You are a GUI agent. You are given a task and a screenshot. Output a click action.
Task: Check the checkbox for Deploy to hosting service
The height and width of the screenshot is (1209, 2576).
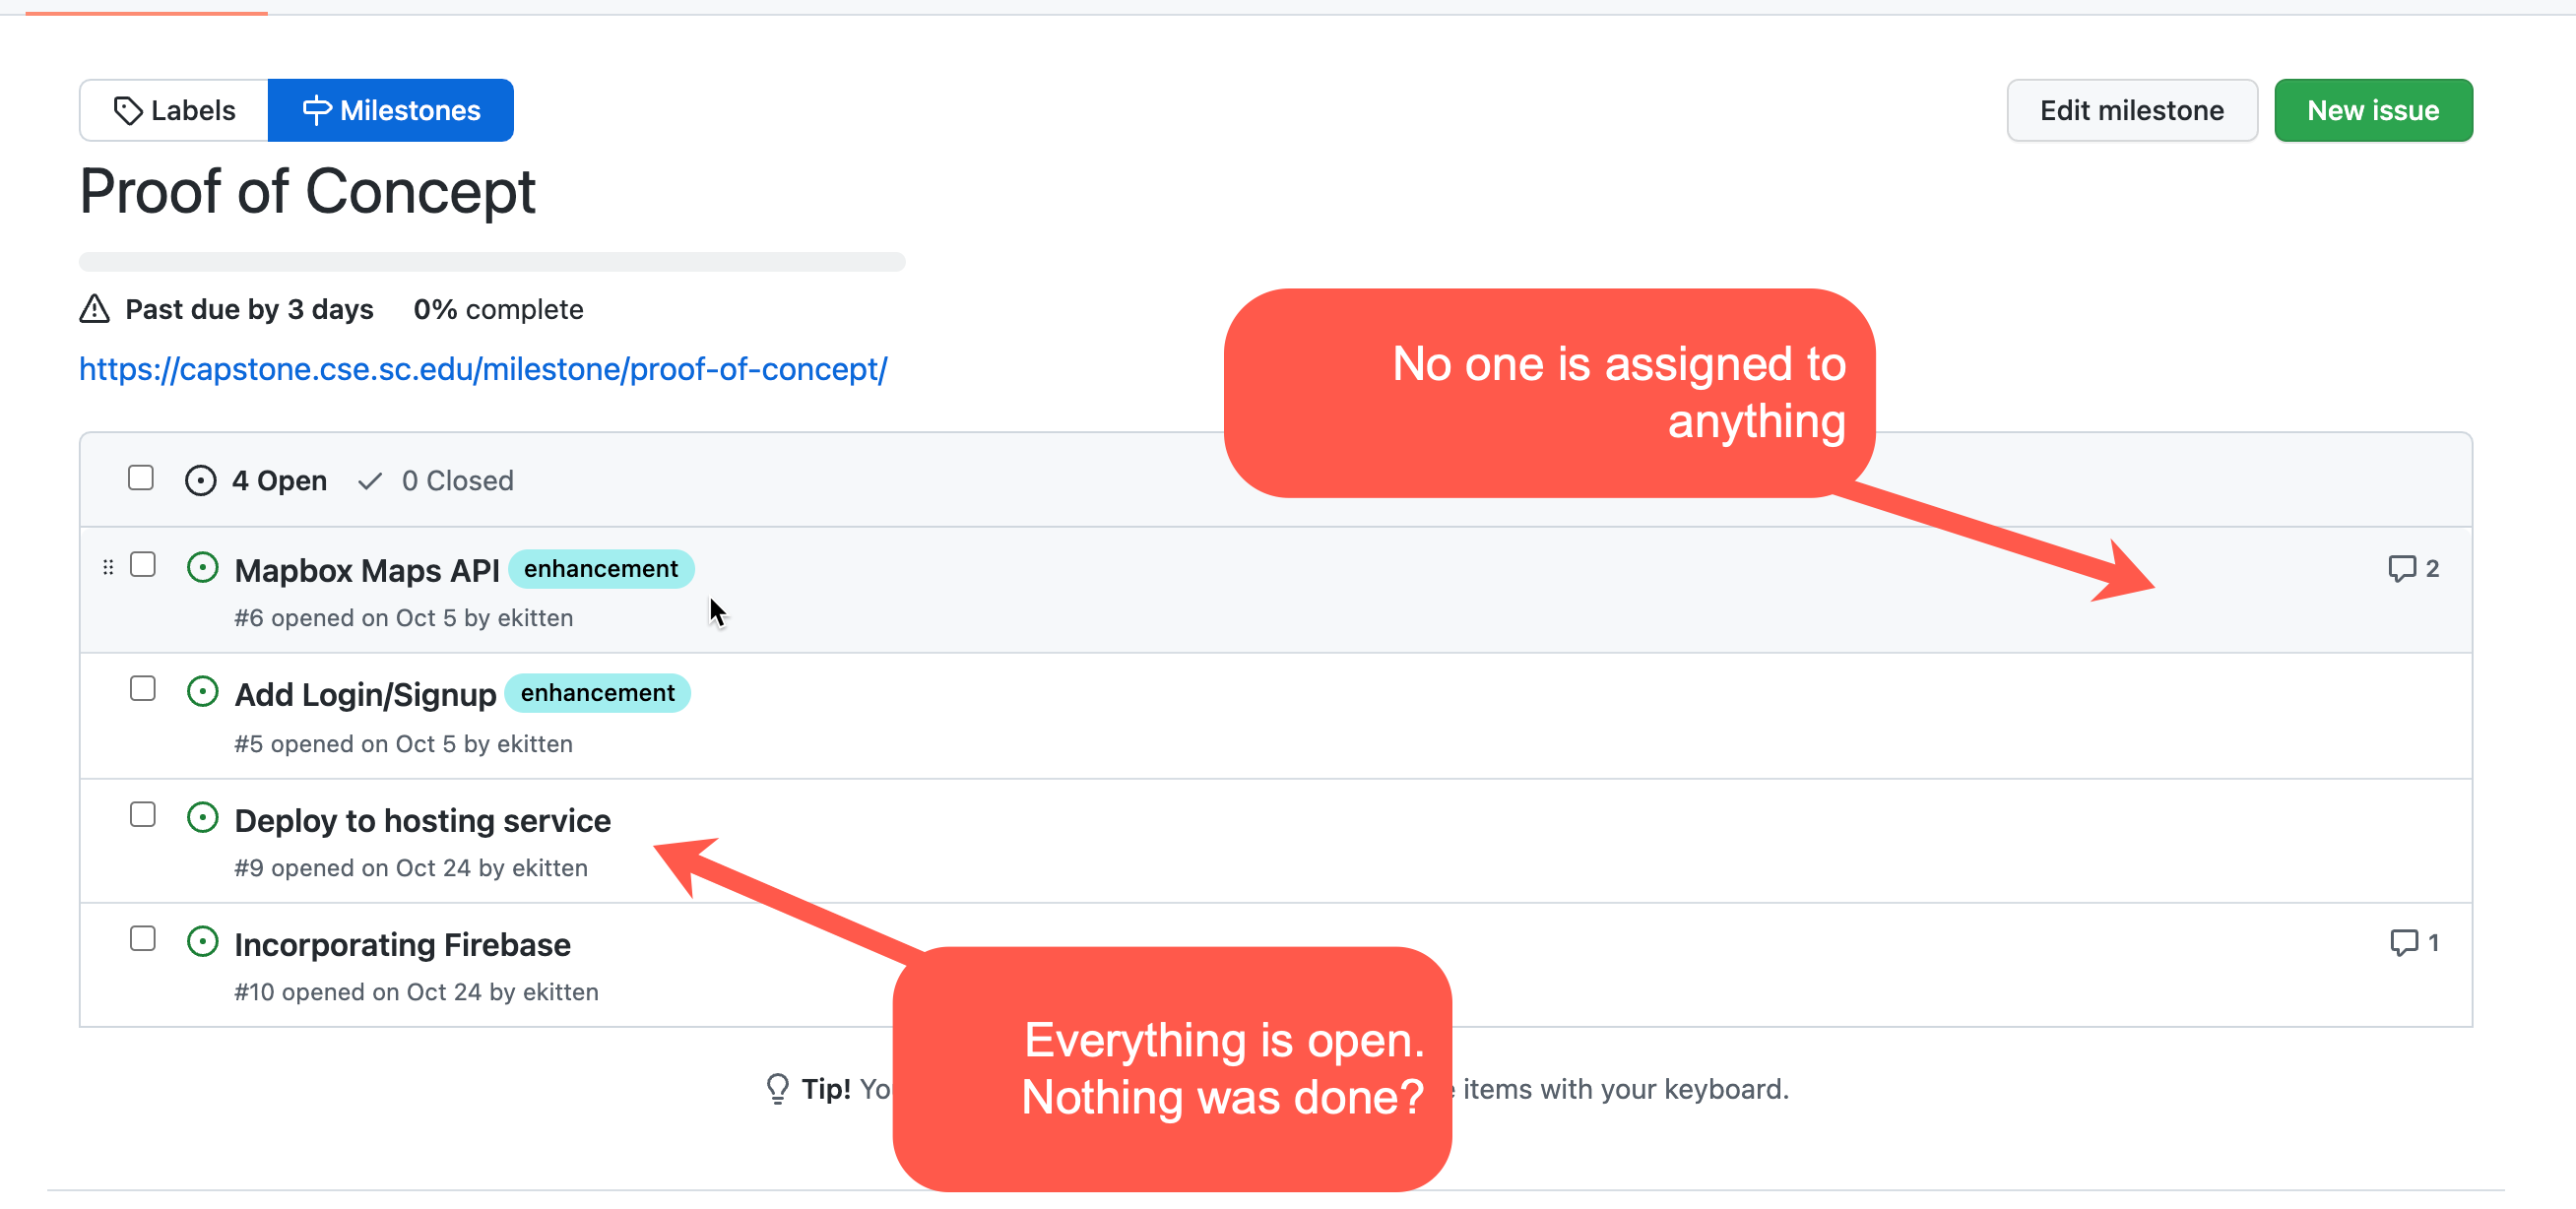point(143,815)
